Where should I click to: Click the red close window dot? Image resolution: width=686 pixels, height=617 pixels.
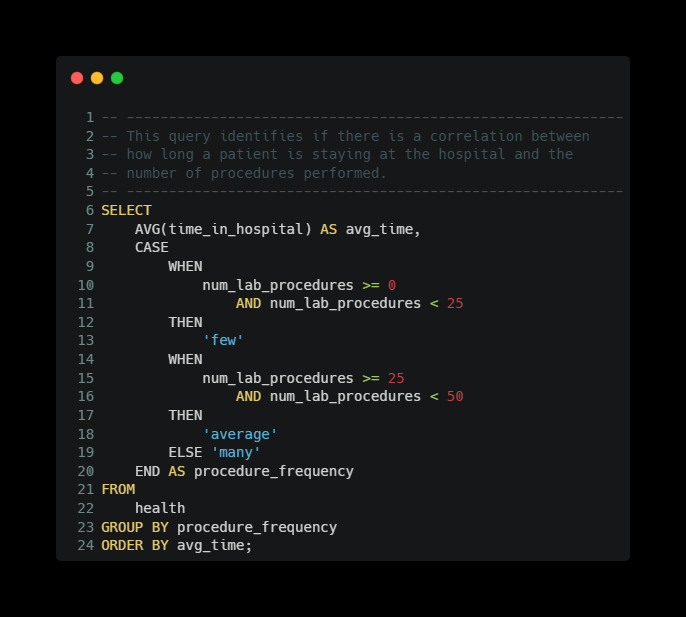click(x=77, y=78)
